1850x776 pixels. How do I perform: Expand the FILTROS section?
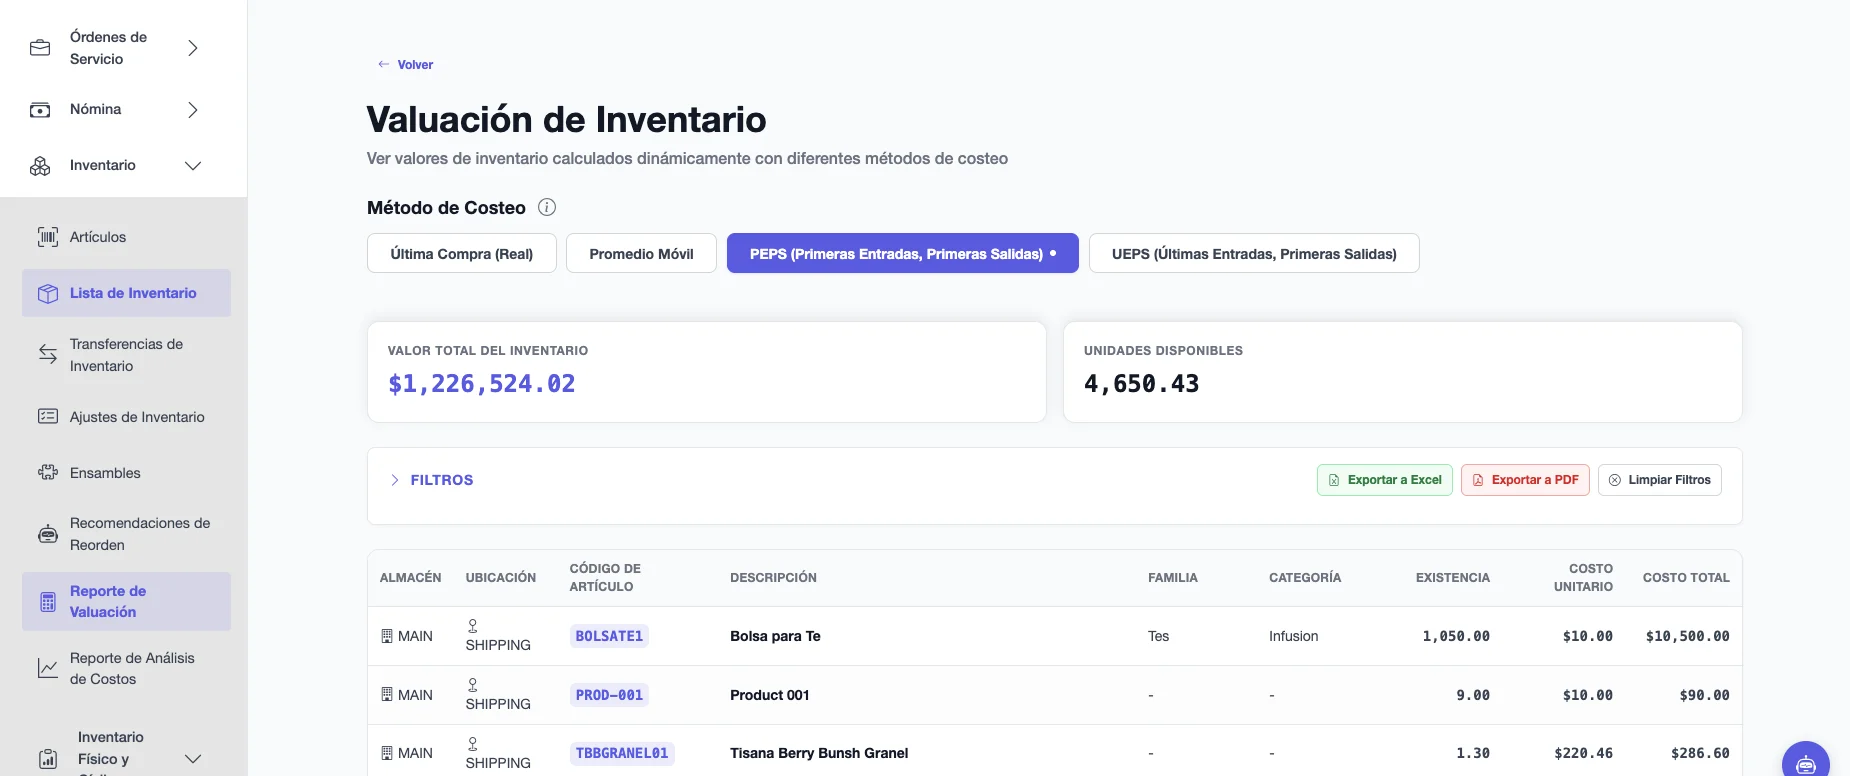[431, 480]
